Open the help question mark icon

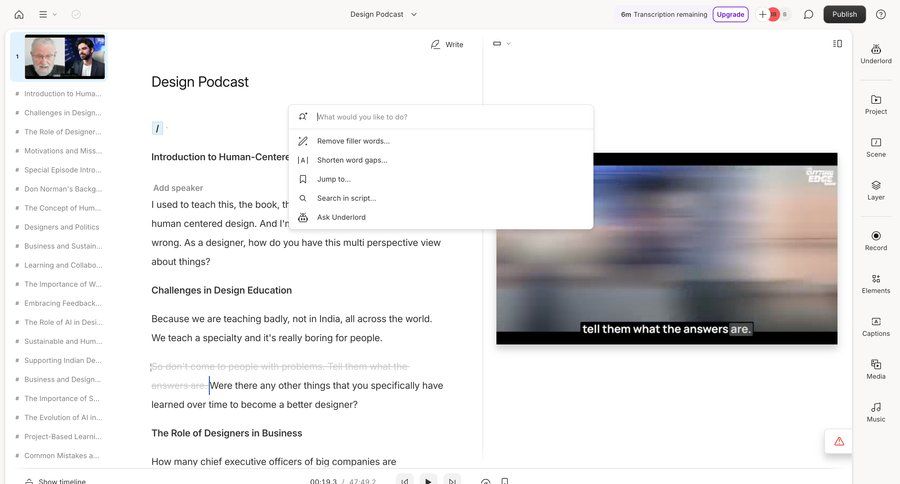880,14
